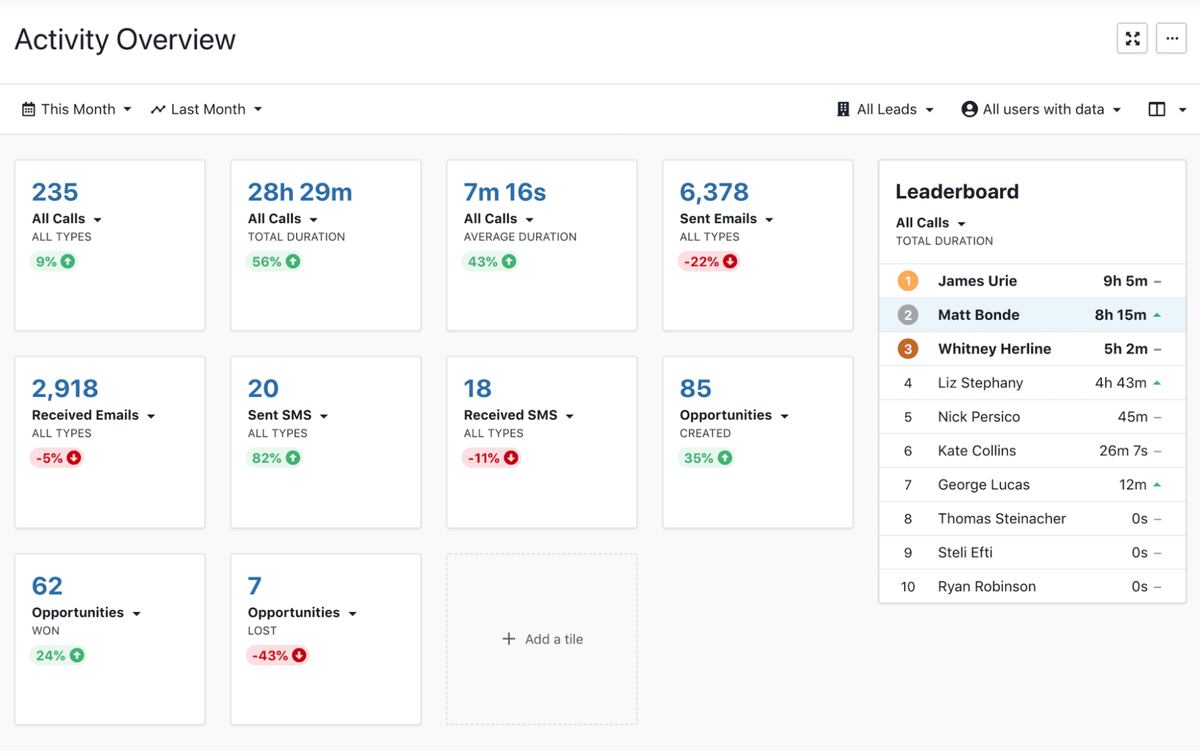Click the column layout icon
Screen dimensions: 1200x753
tap(1157, 109)
